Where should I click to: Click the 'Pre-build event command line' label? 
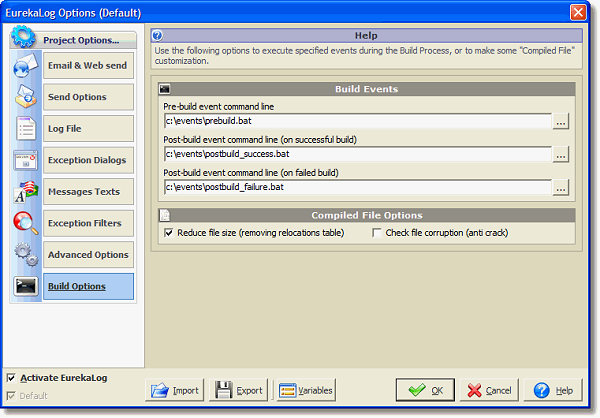pos(218,106)
